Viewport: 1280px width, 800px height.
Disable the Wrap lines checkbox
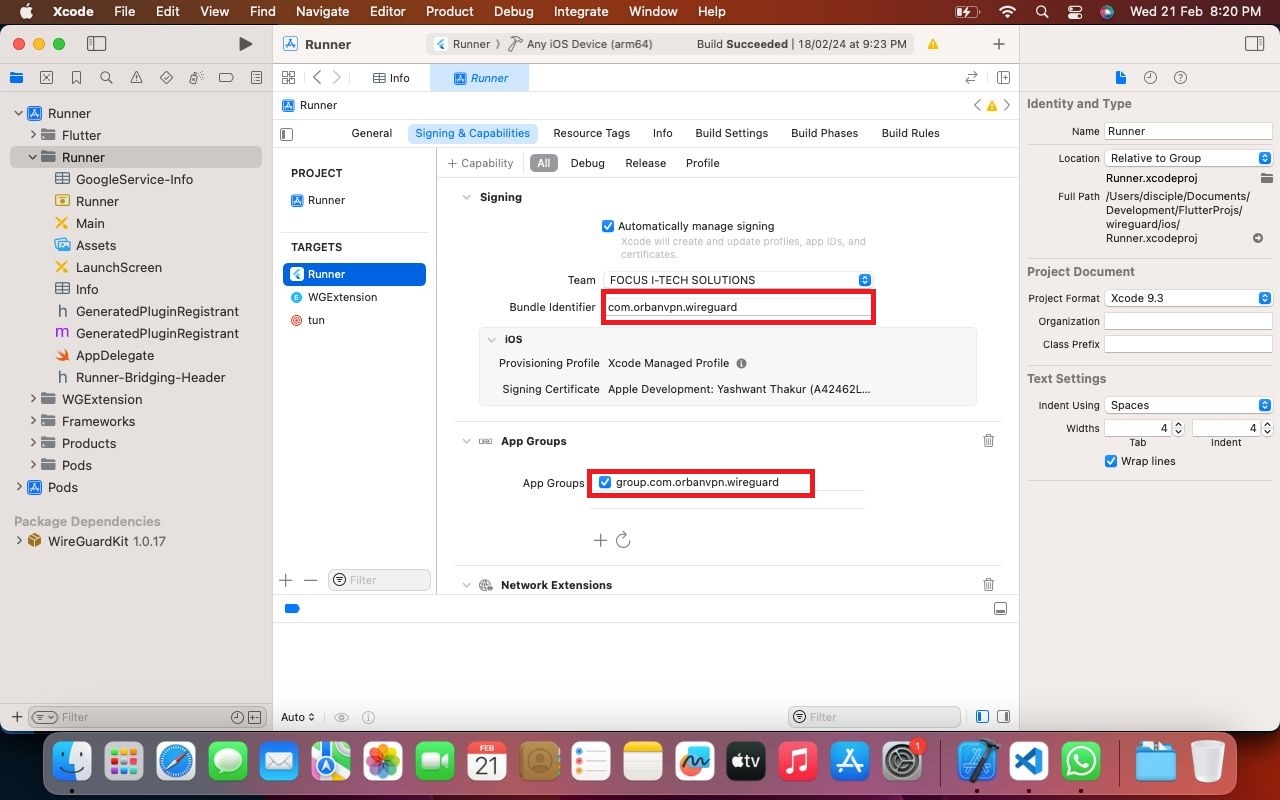[1111, 461]
